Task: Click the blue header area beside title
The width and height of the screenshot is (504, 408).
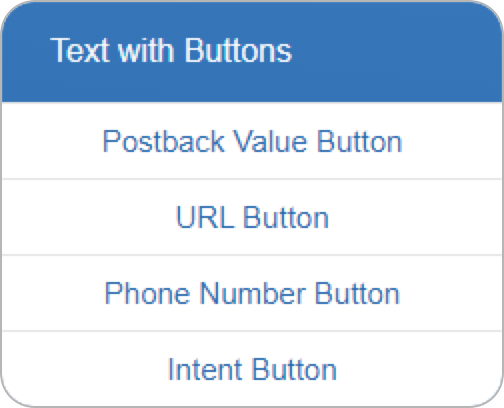Action: [397, 52]
